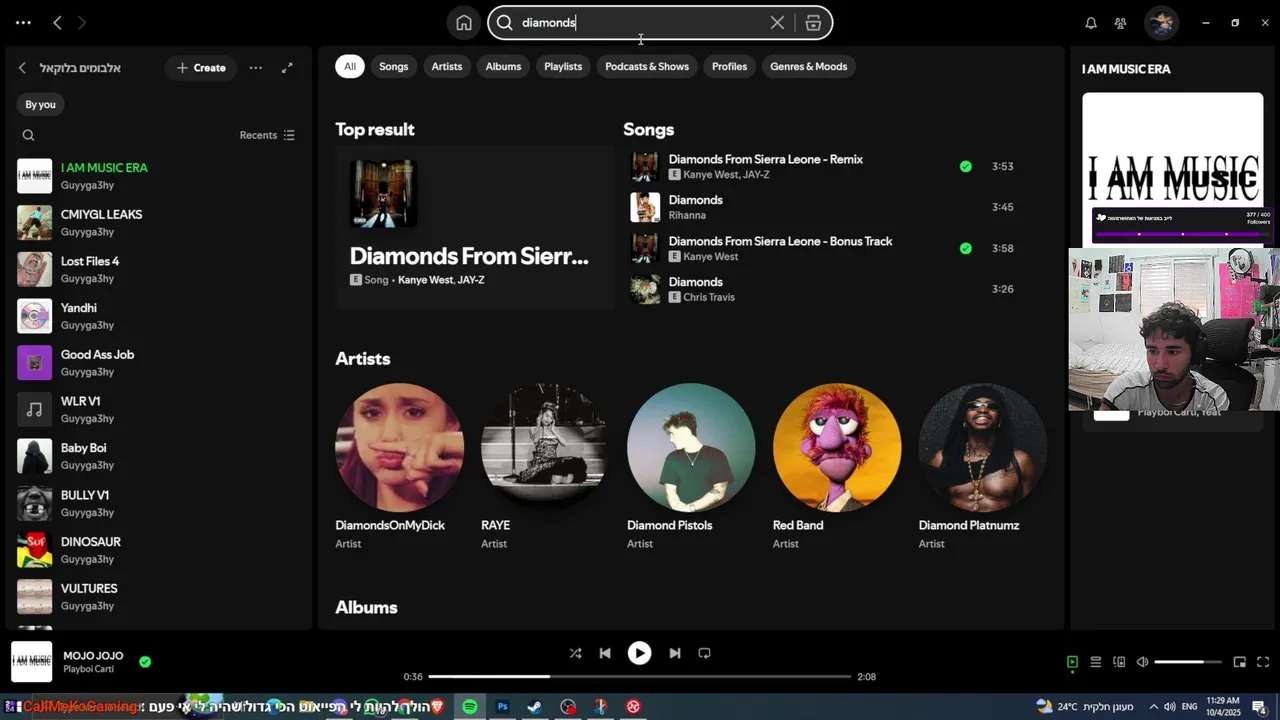The image size is (1280, 720).
Task: Toggle repeat mode
Action: point(704,653)
